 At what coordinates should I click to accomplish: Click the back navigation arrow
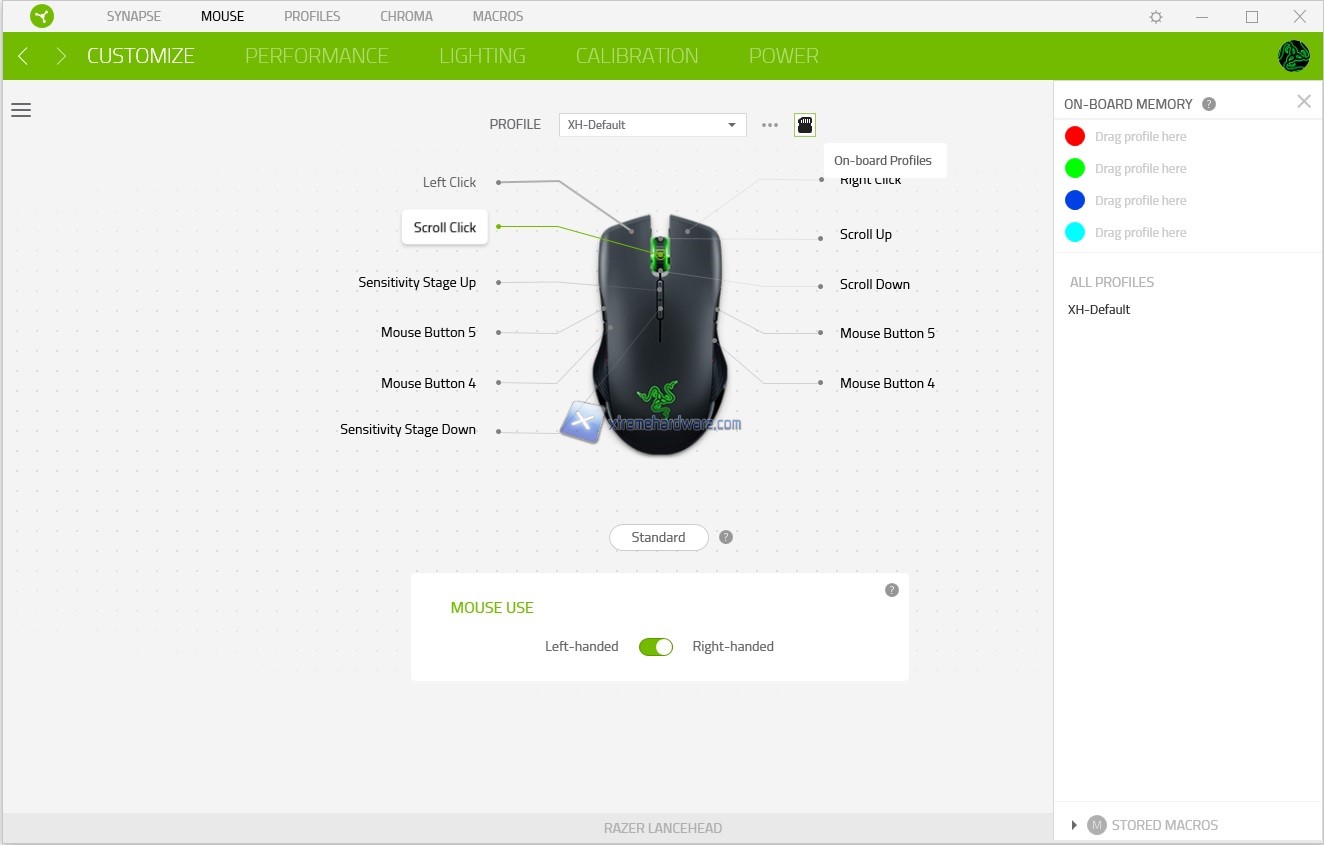coord(23,56)
